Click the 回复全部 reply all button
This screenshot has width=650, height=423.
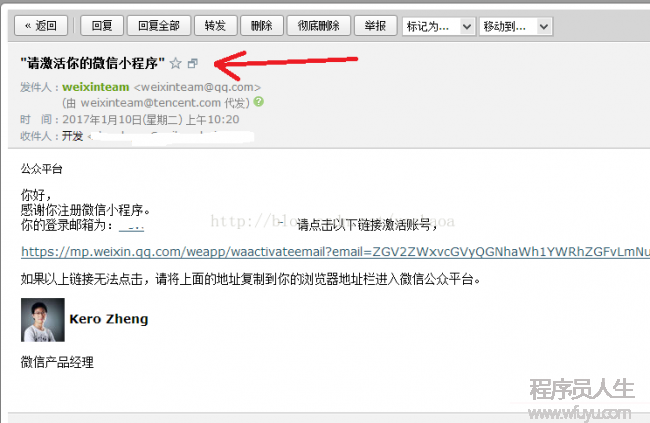pyautogui.click(x=159, y=26)
